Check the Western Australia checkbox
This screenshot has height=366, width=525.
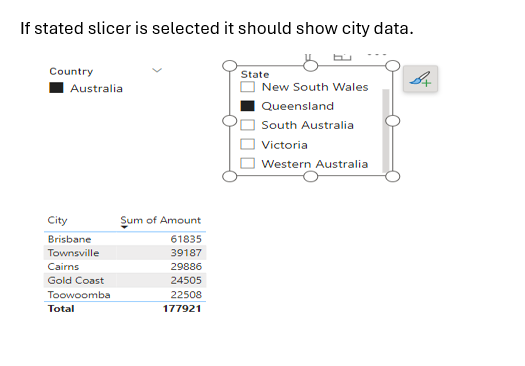click(247, 164)
